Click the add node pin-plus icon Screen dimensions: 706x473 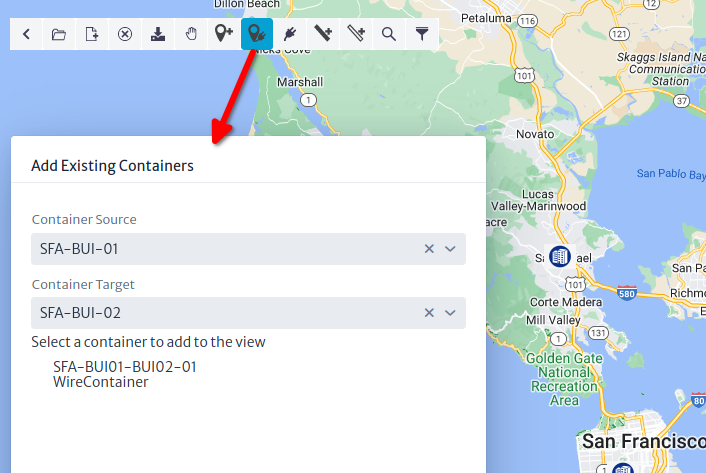[x=224, y=34]
